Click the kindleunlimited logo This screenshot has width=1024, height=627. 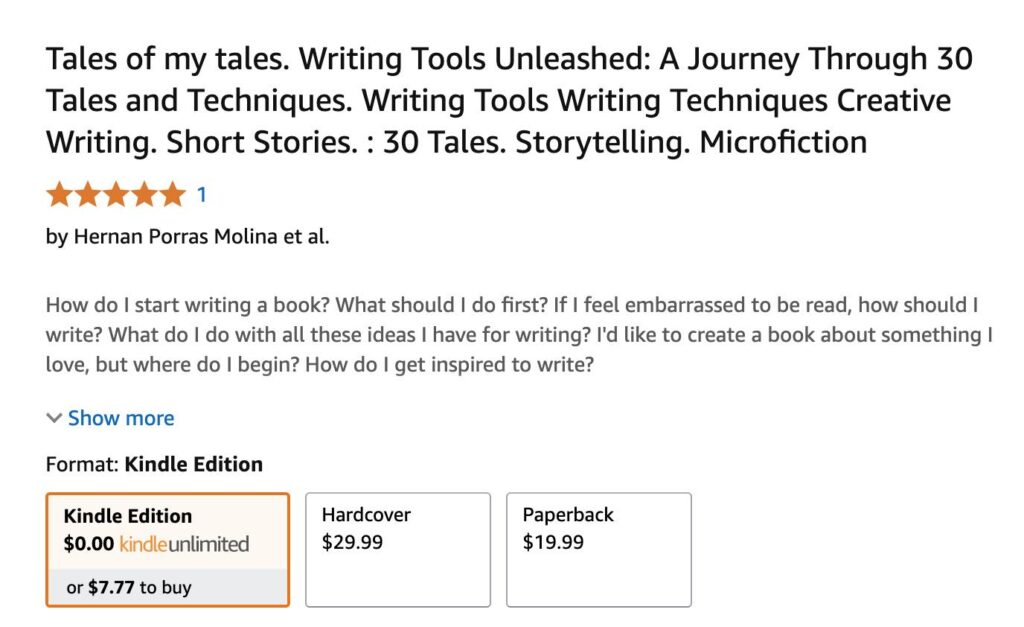coord(184,545)
